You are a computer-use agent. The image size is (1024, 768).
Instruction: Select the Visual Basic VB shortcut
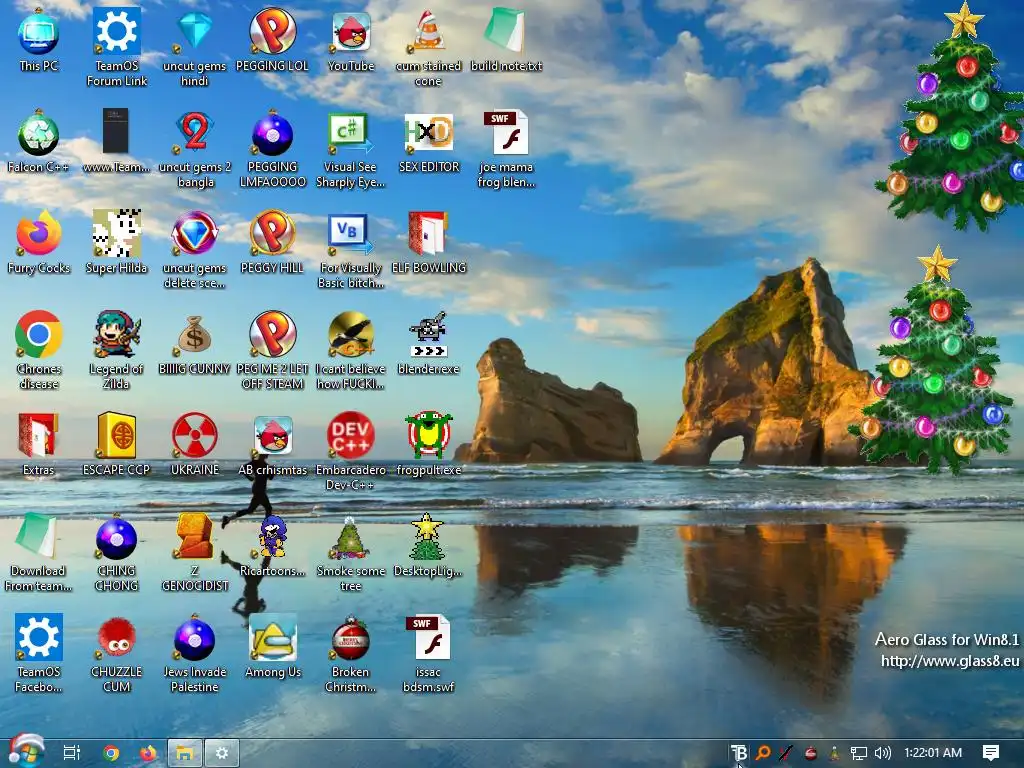click(351, 249)
